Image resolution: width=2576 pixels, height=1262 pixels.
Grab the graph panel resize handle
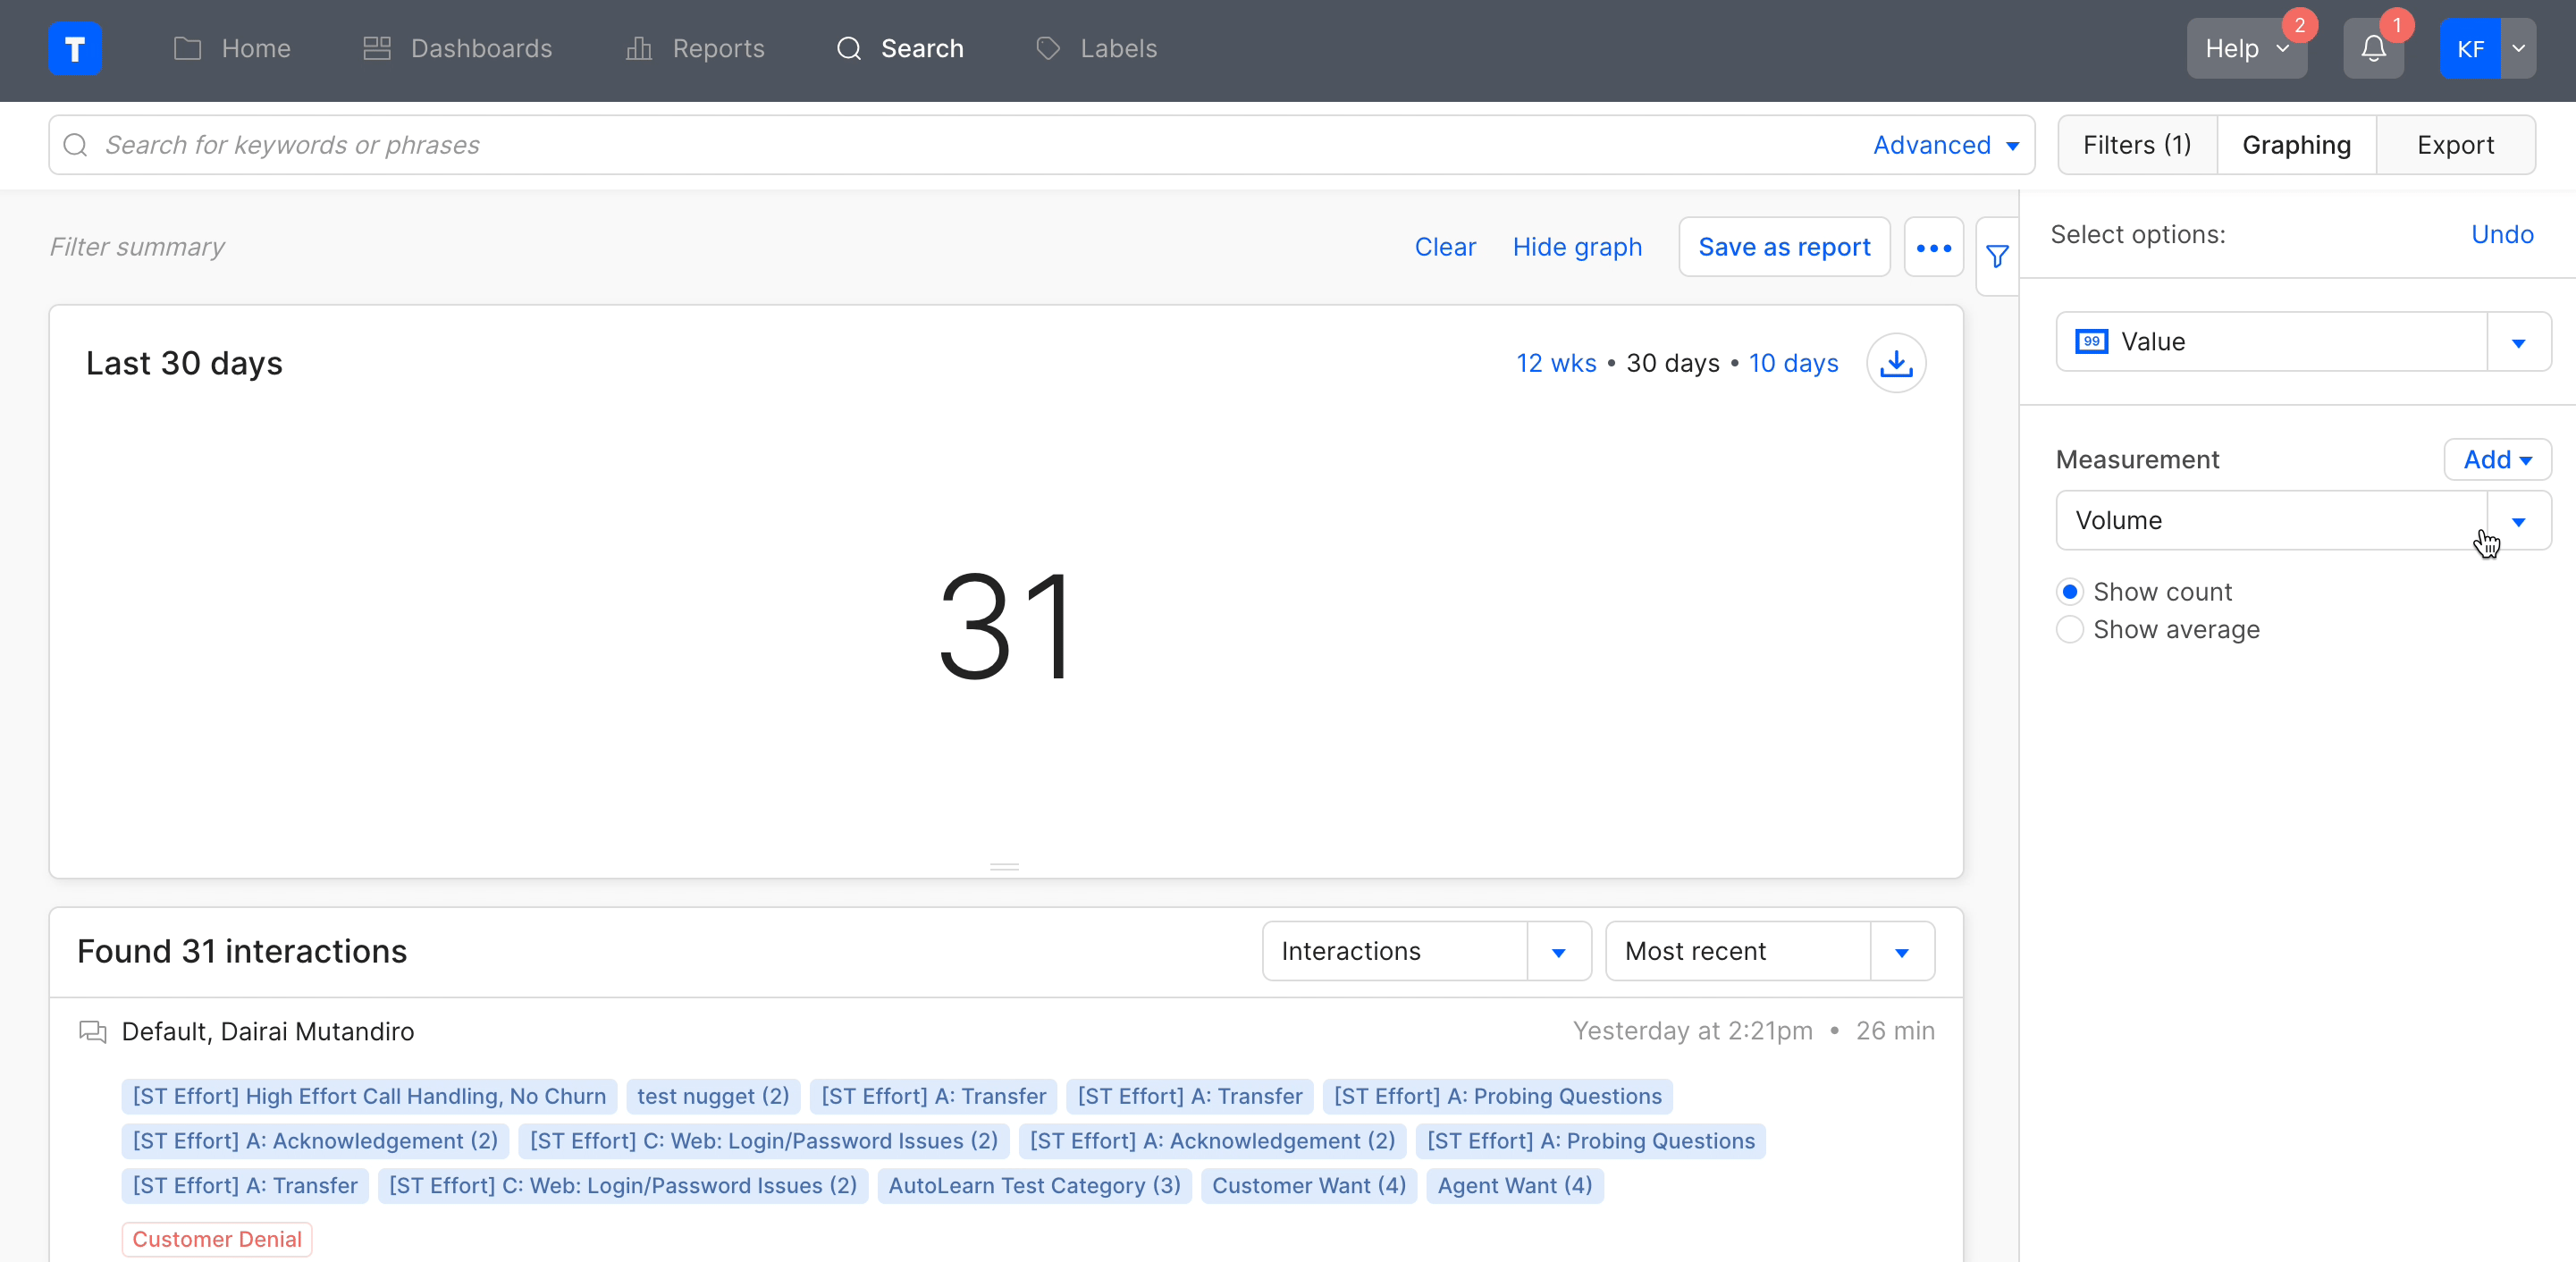click(x=1004, y=866)
